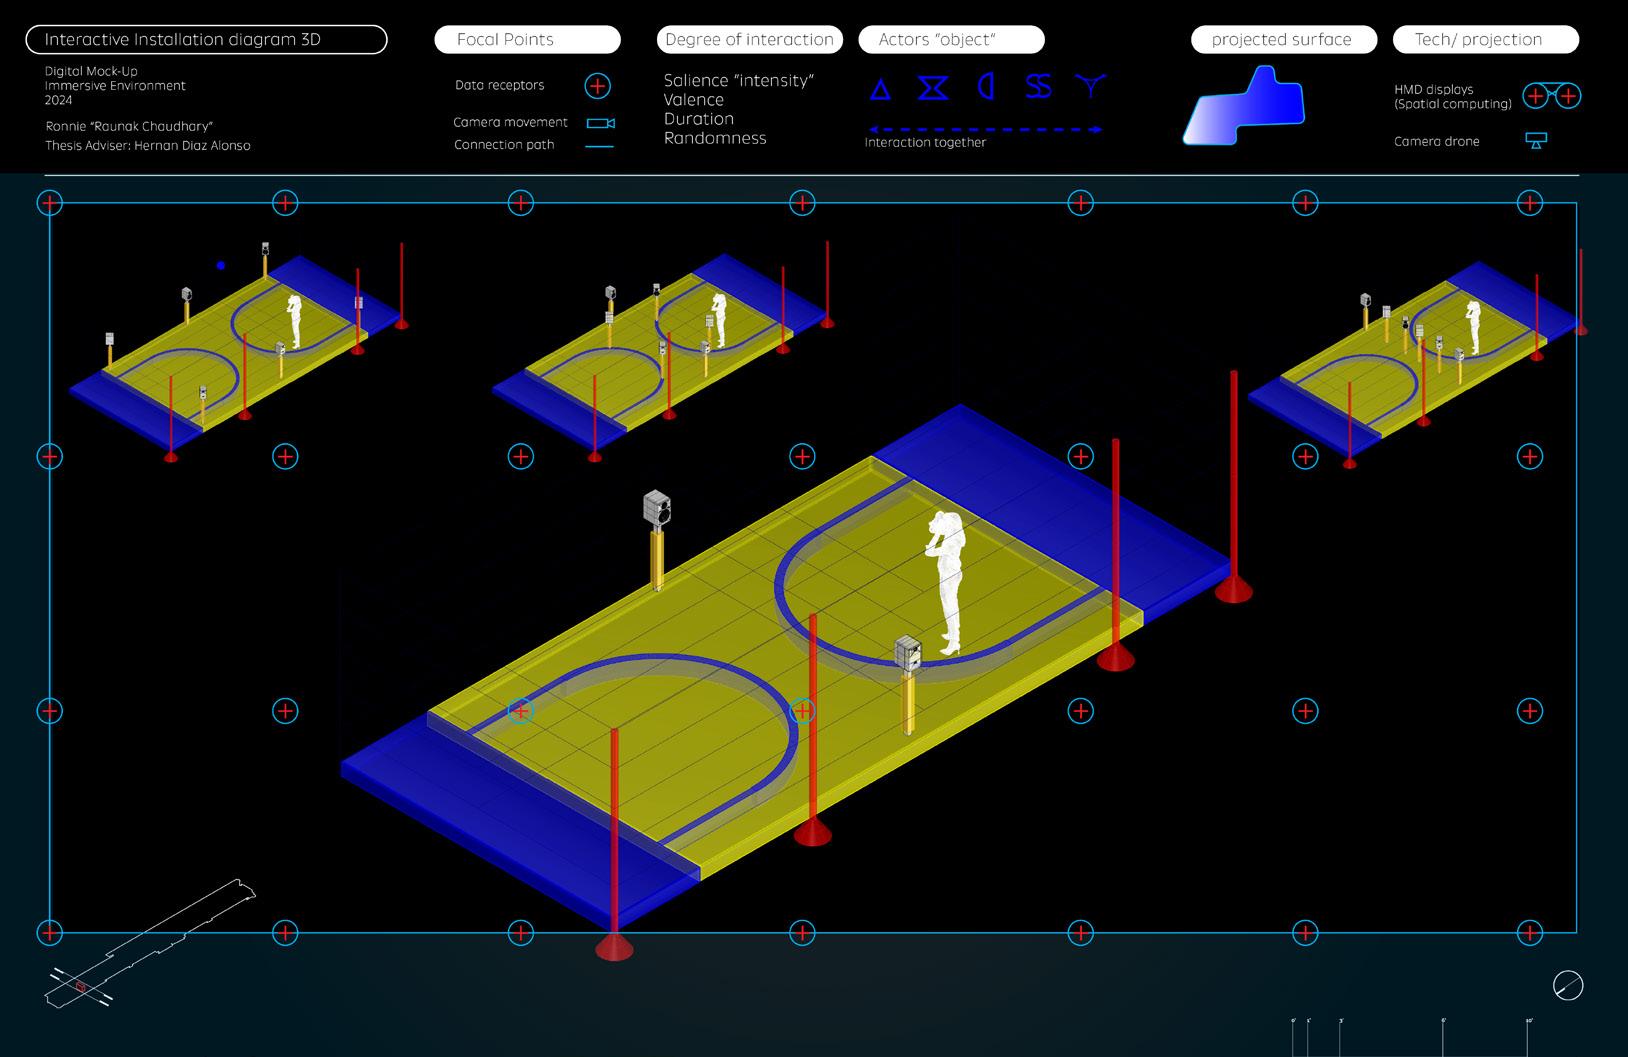The height and width of the screenshot is (1057, 1628).
Task: Select the Y-shaped actor symbol
Action: point(1092,86)
